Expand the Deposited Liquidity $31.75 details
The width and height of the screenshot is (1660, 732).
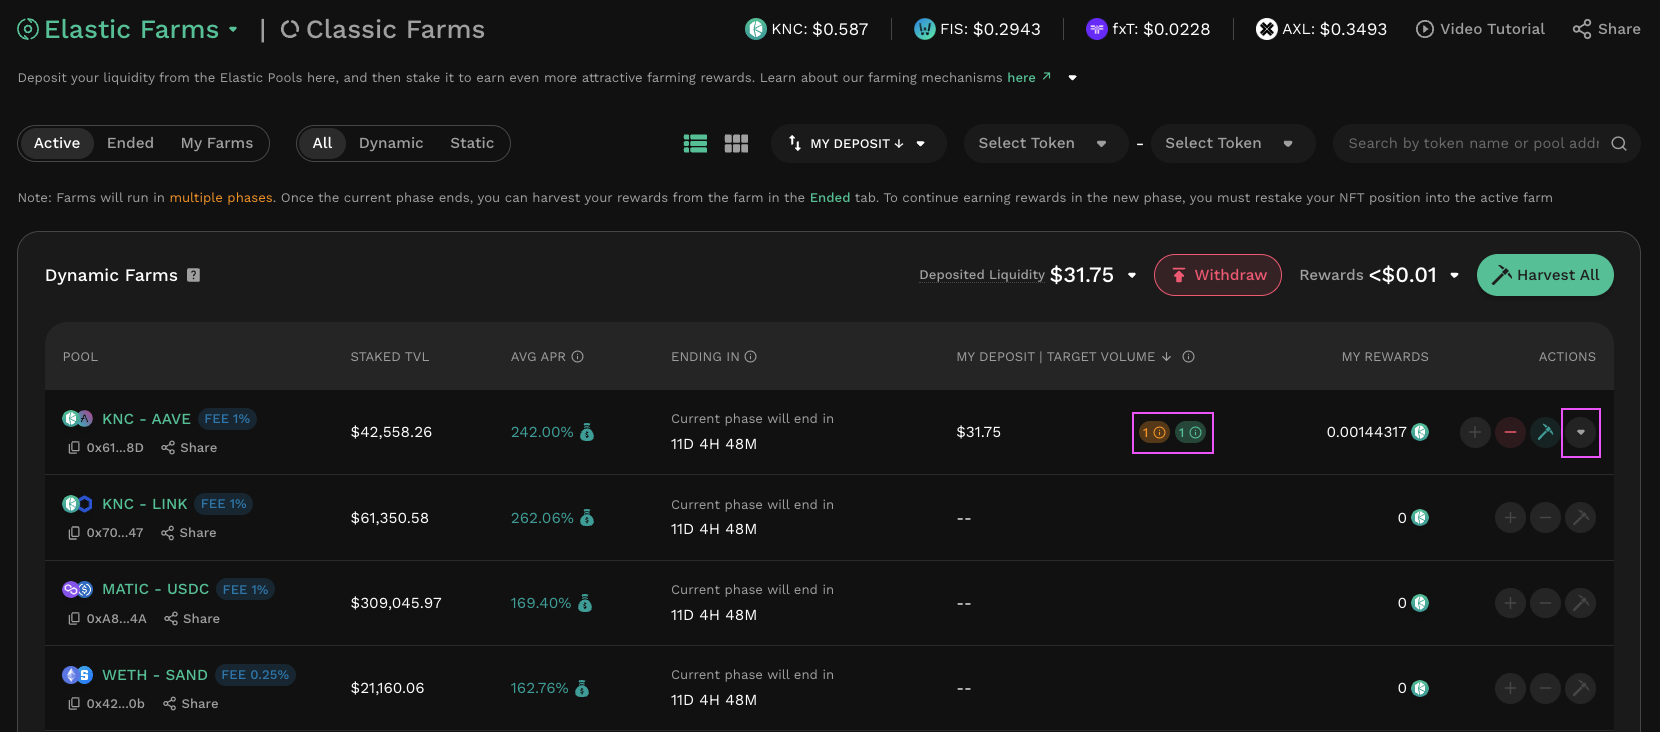click(x=1132, y=276)
